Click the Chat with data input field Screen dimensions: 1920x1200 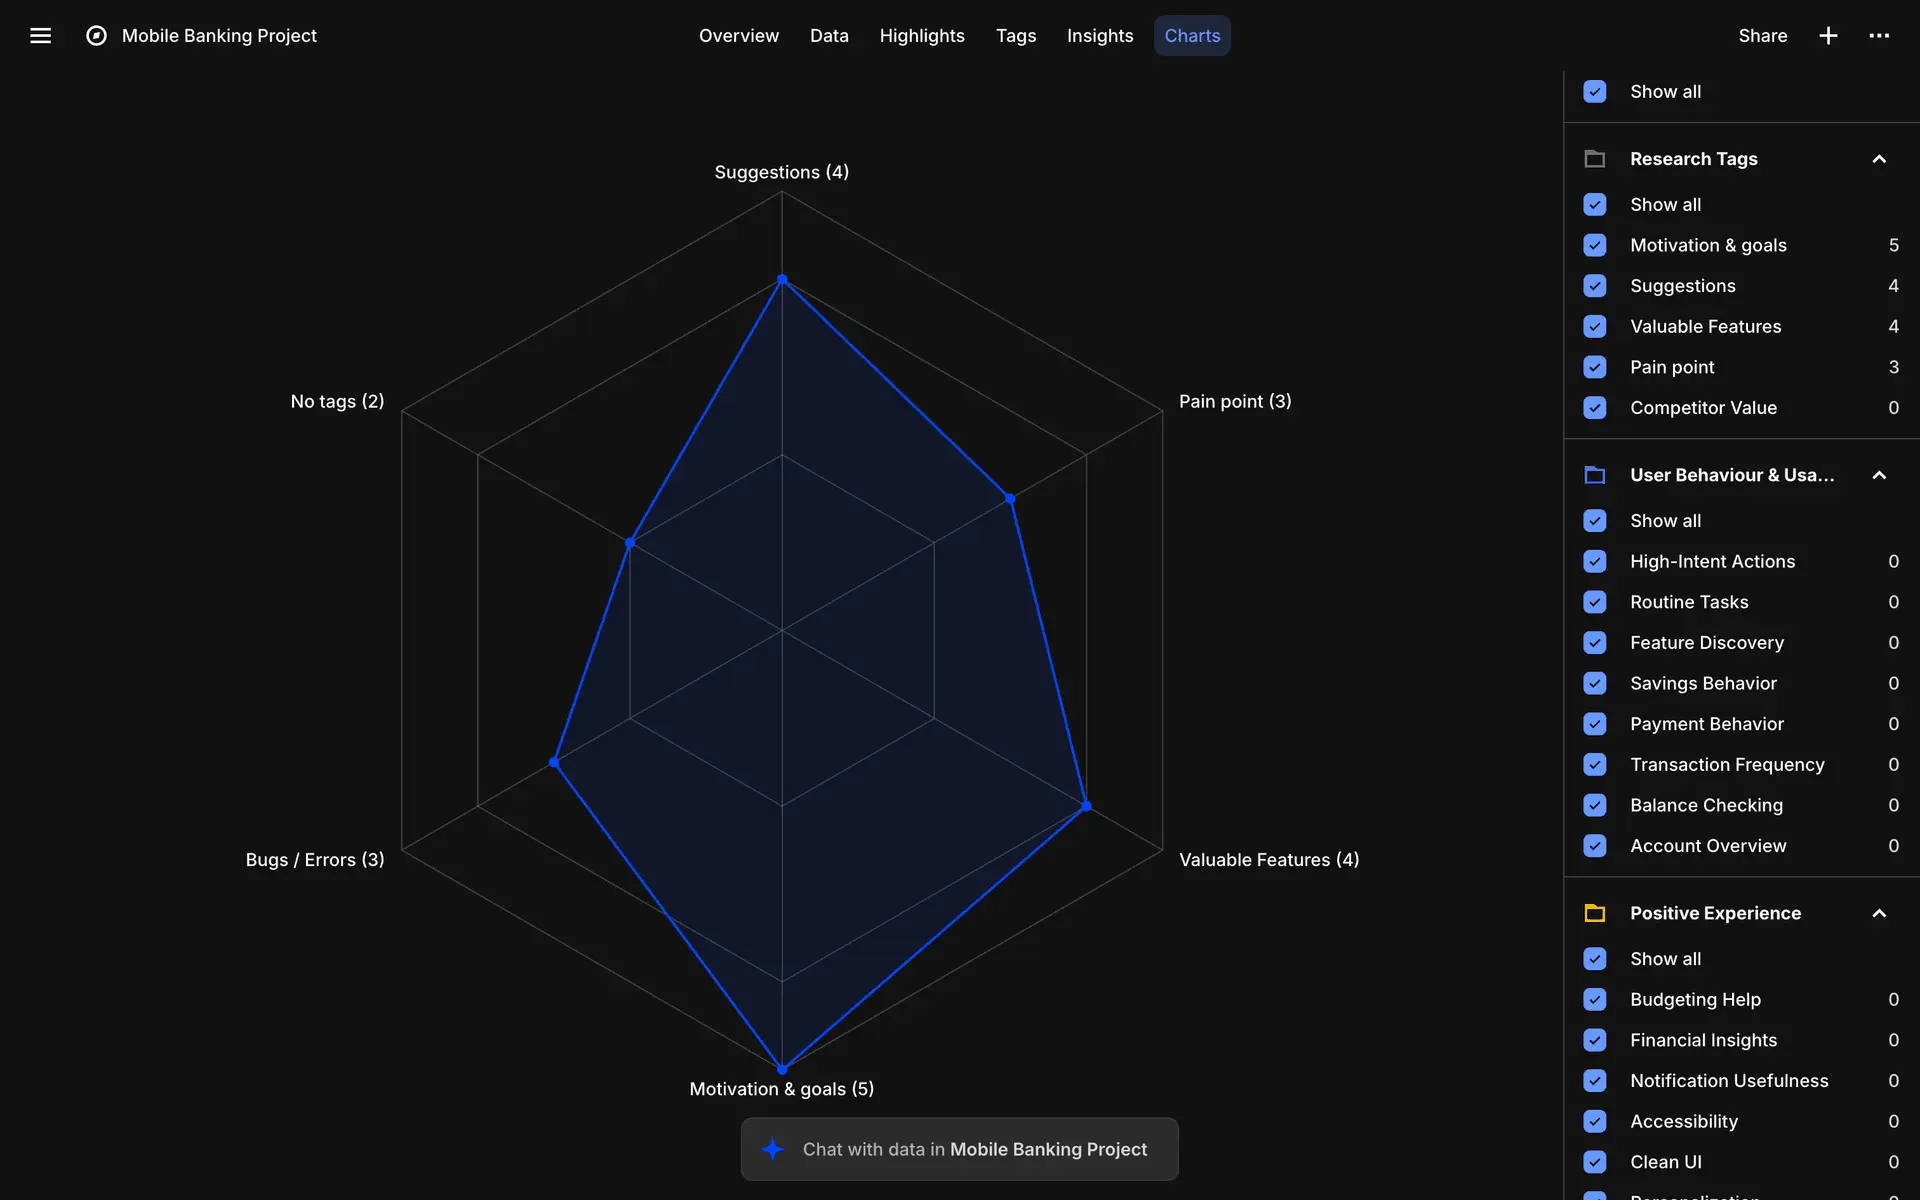[x=975, y=1149]
